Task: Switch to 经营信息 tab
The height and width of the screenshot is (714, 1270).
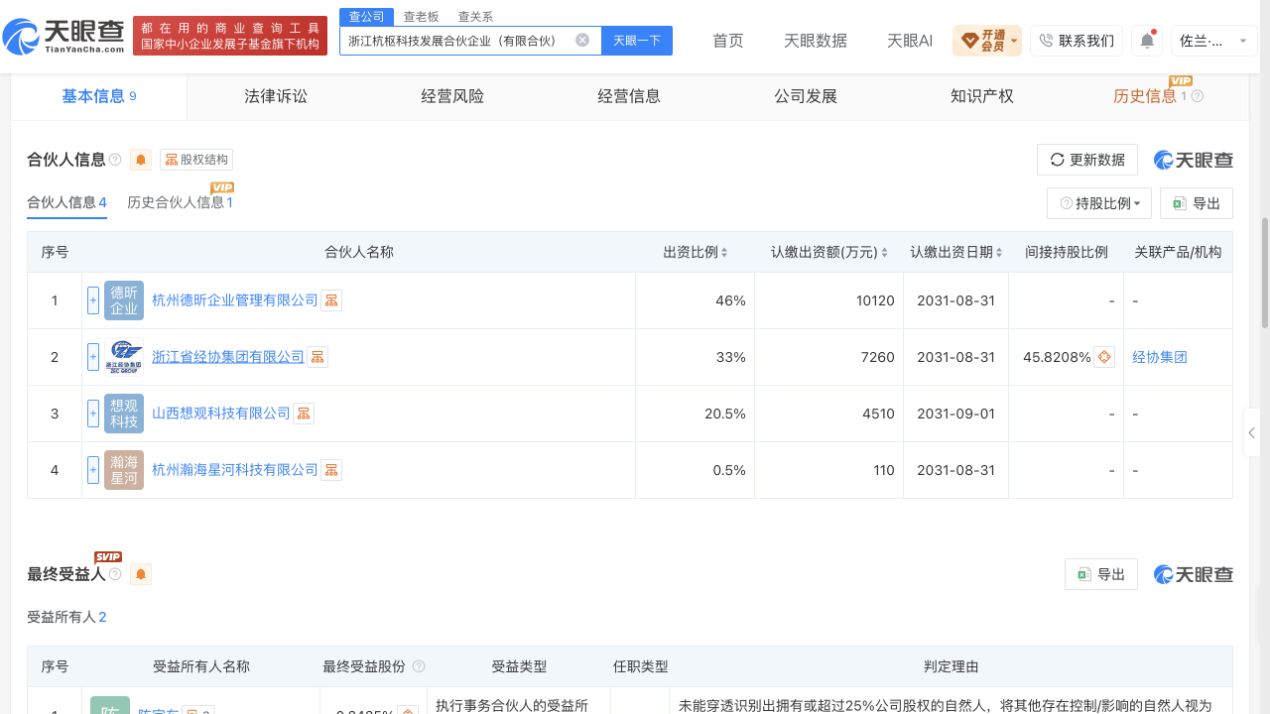Action: (629, 97)
